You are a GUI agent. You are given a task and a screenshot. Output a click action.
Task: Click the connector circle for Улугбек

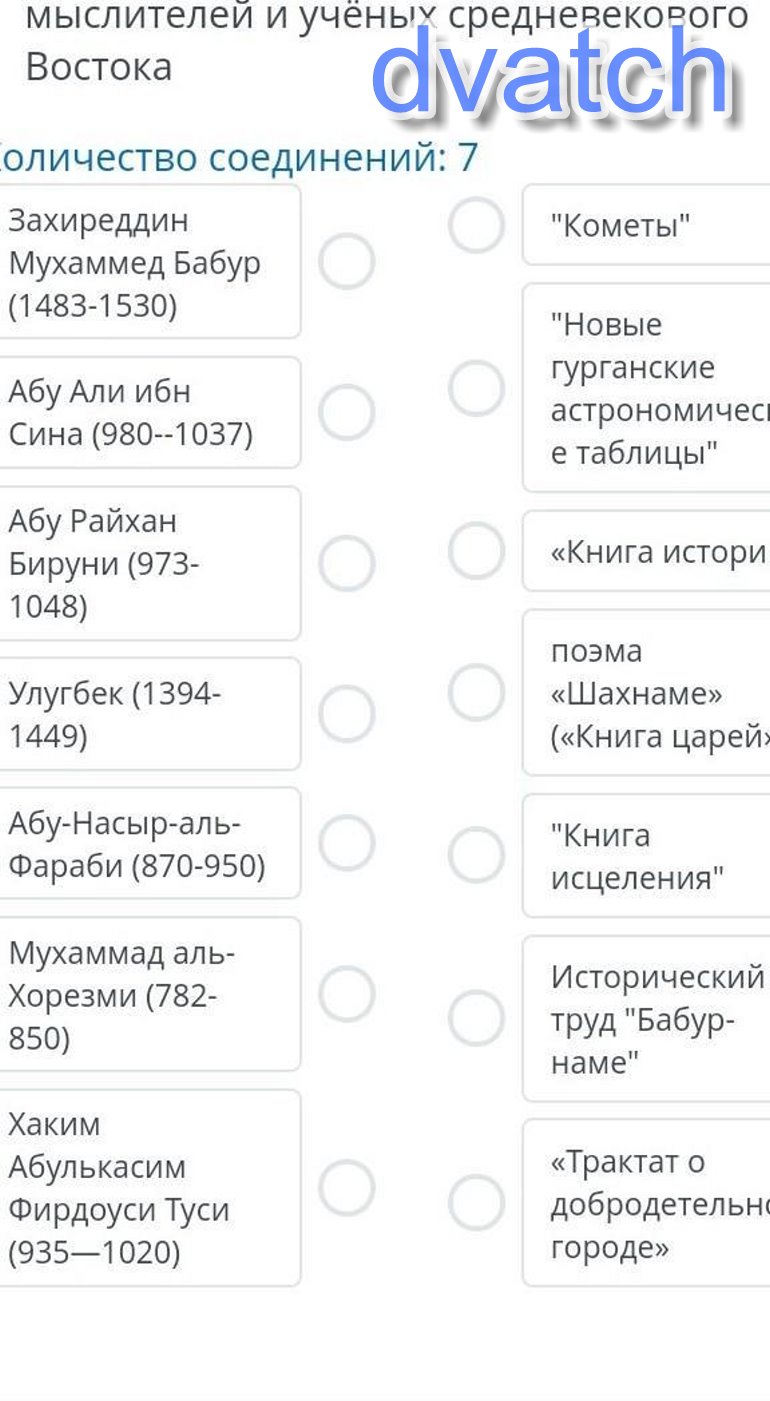tap(346, 714)
